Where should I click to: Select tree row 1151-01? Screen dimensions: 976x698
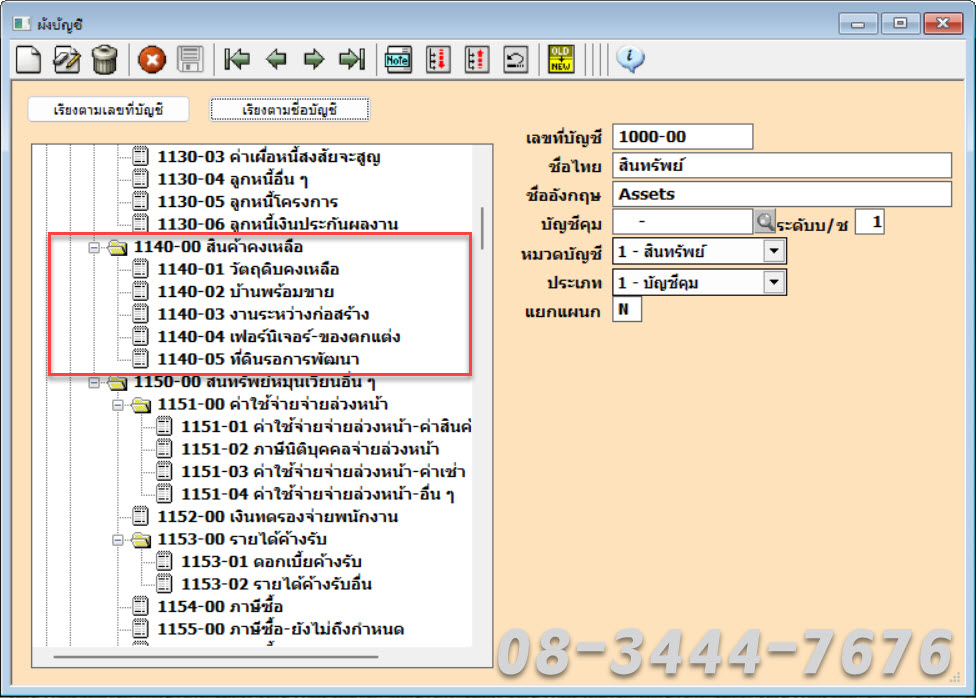coord(326,427)
